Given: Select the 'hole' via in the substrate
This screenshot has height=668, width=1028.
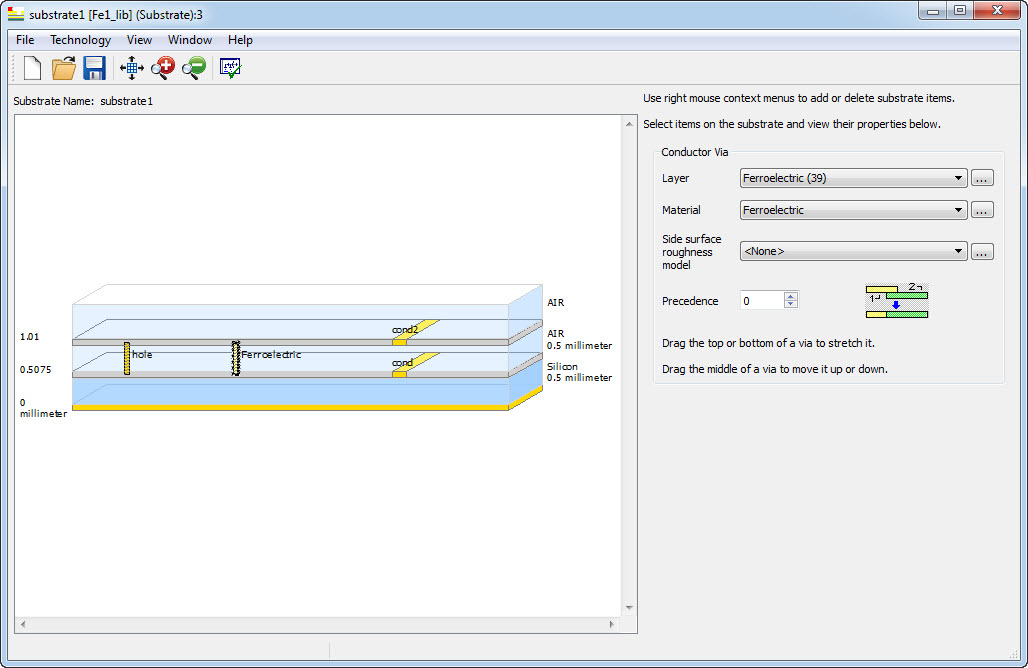Looking at the screenshot, I should point(127,357).
